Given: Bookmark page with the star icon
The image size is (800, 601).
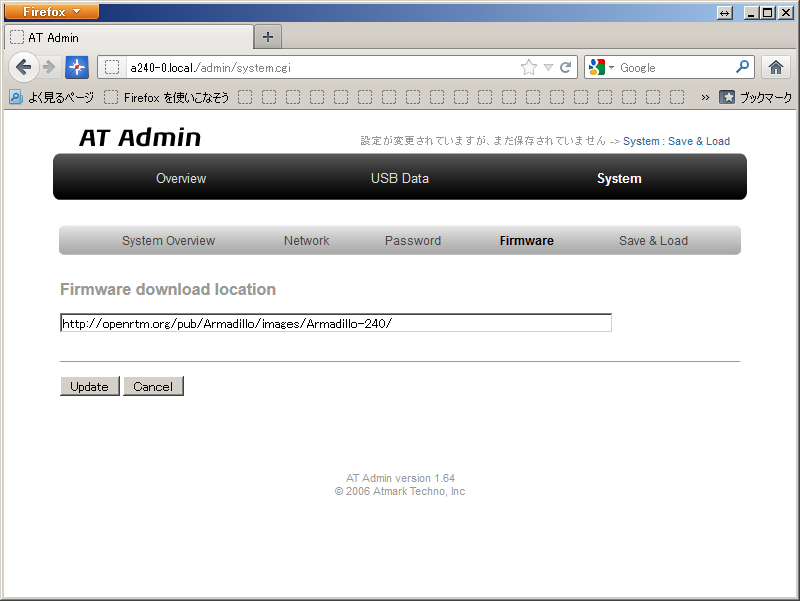Looking at the screenshot, I should click(x=529, y=67).
